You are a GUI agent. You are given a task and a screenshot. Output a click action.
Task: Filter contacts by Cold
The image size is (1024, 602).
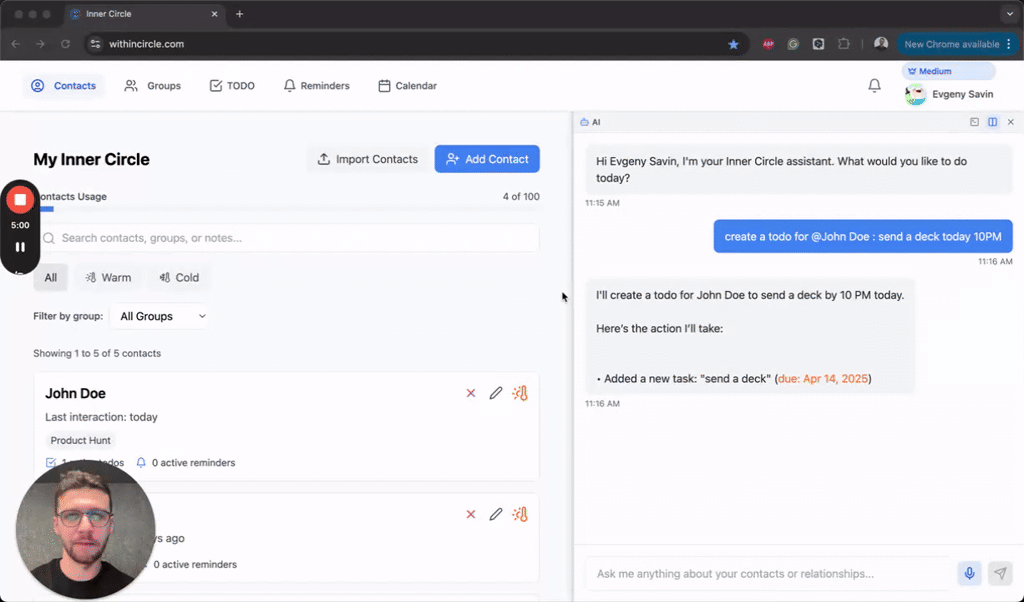tap(179, 277)
